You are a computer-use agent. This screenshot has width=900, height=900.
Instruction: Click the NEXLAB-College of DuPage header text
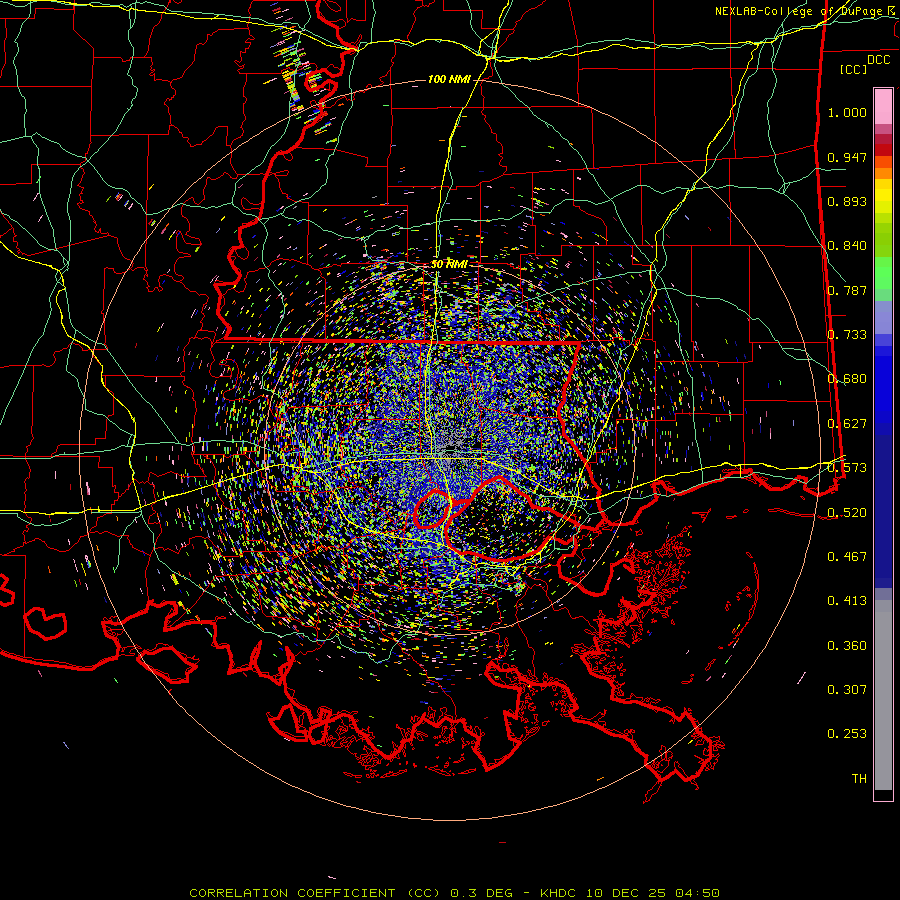tap(806, 11)
